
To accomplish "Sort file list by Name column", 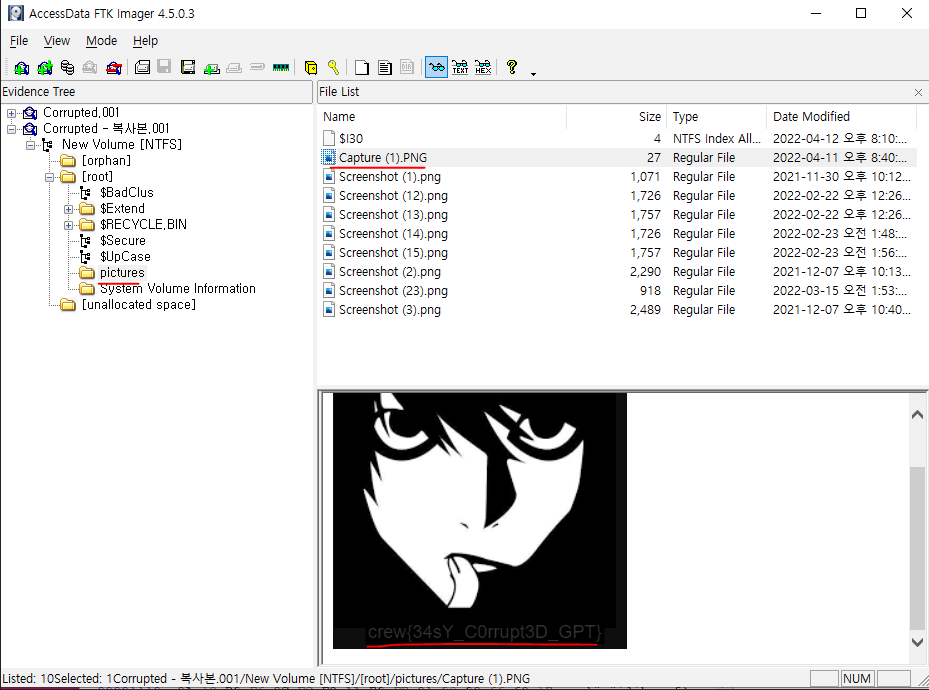I will point(441,117).
